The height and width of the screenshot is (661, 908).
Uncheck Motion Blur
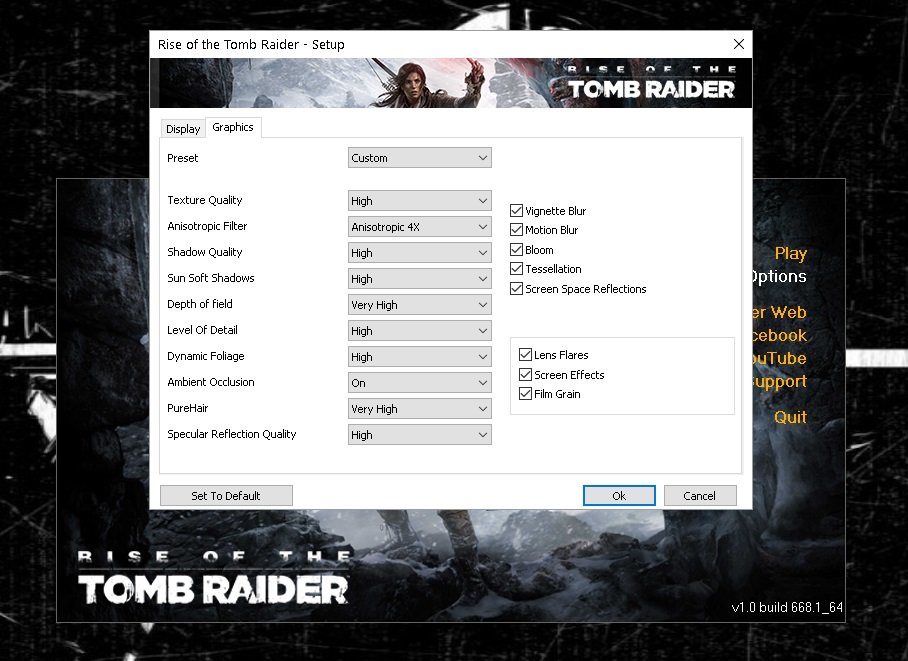(x=517, y=230)
